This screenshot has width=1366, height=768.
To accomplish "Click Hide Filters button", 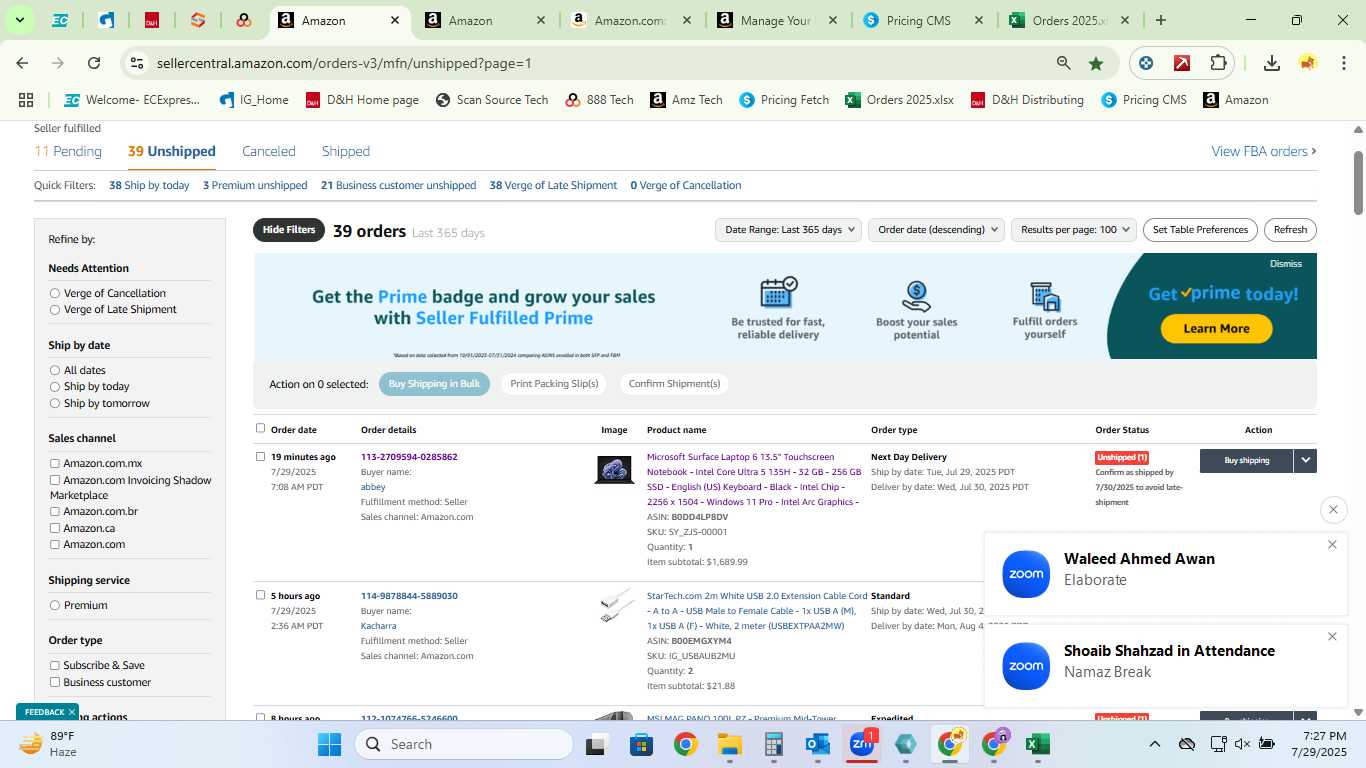I will click(289, 230).
